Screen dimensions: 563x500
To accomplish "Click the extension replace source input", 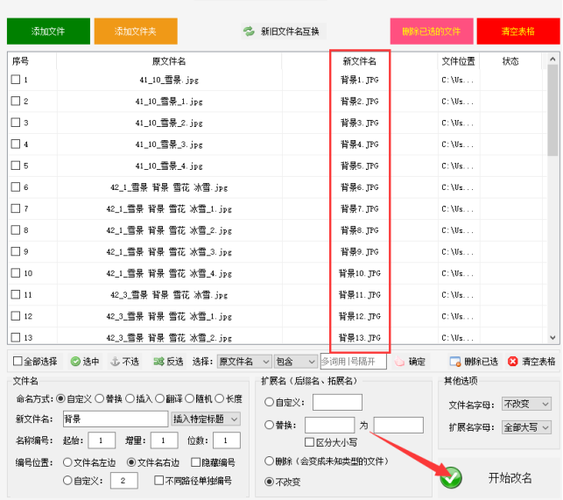I will [x=330, y=425].
